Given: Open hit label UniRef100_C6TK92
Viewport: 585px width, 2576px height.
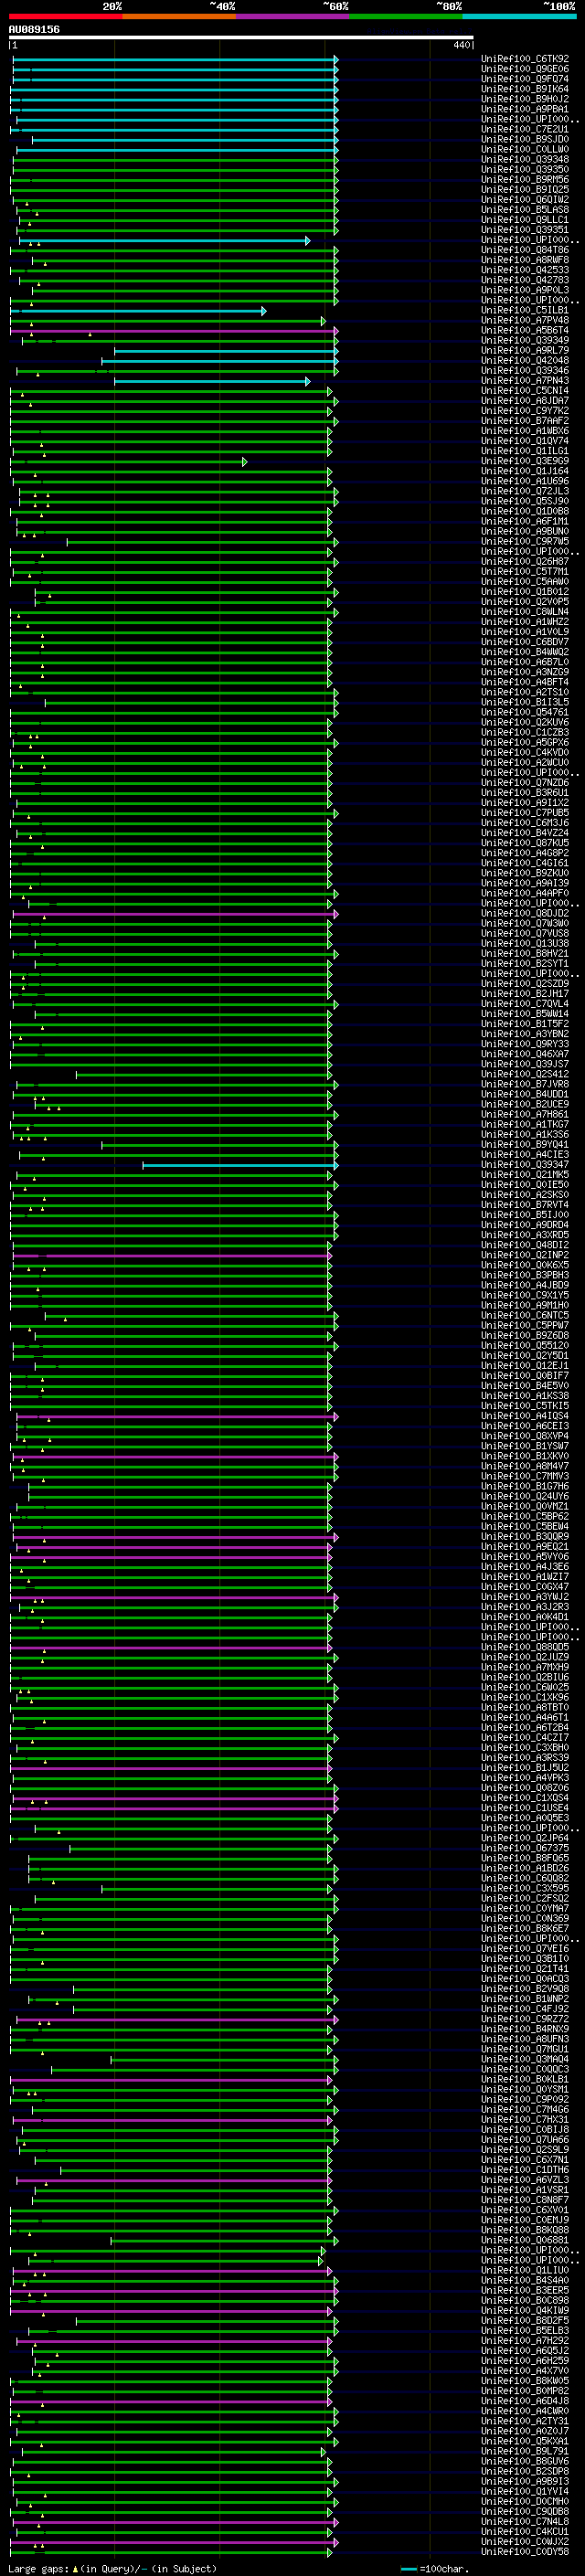Looking at the screenshot, I should point(525,60).
